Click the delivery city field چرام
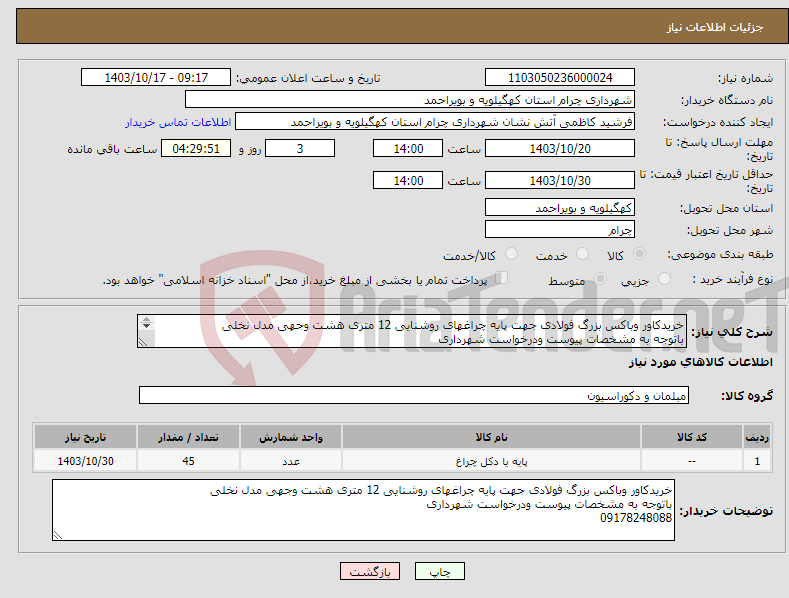789x598 pixels. [x=560, y=230]
